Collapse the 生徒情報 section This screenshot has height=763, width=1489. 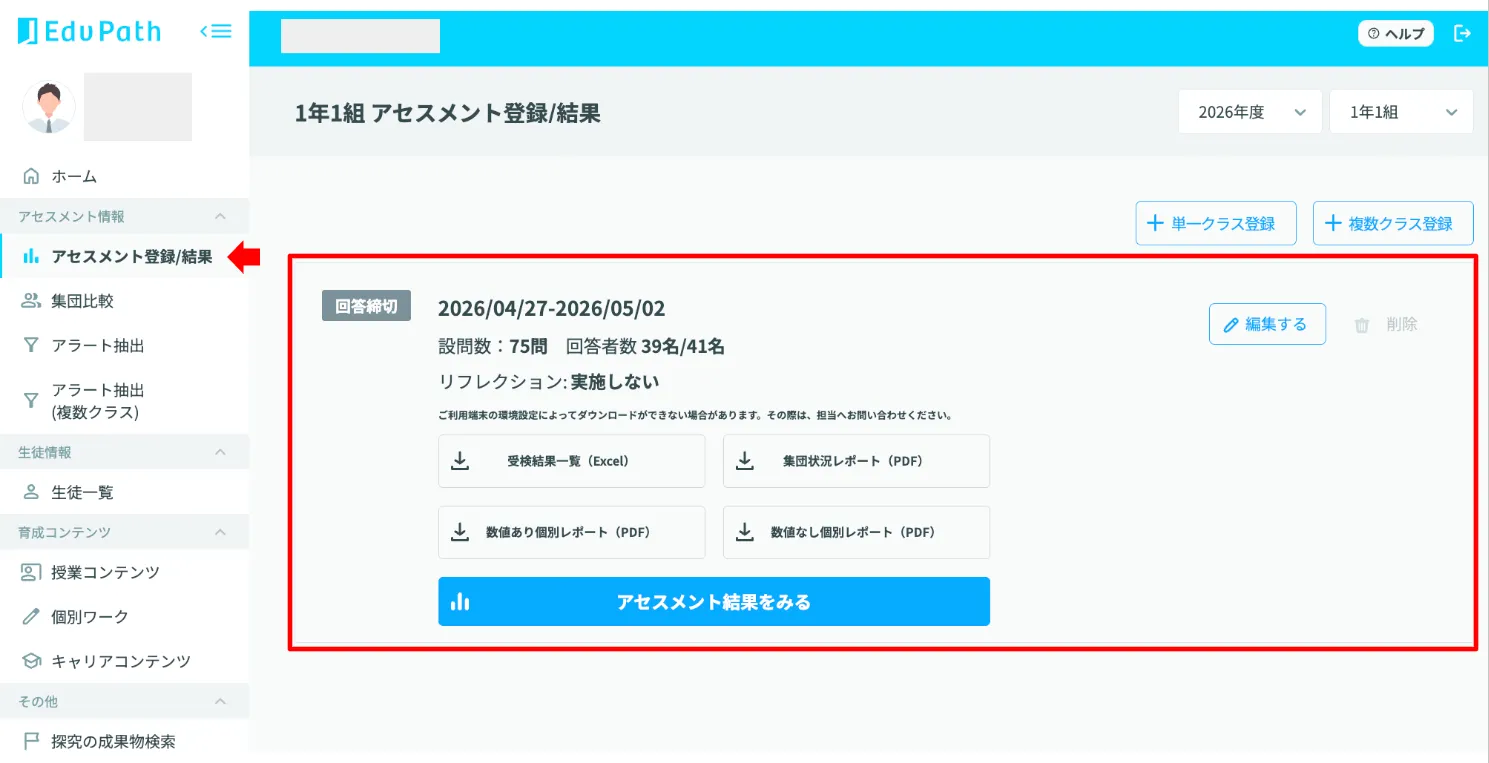pyautogui.click(x=124, y=452)
